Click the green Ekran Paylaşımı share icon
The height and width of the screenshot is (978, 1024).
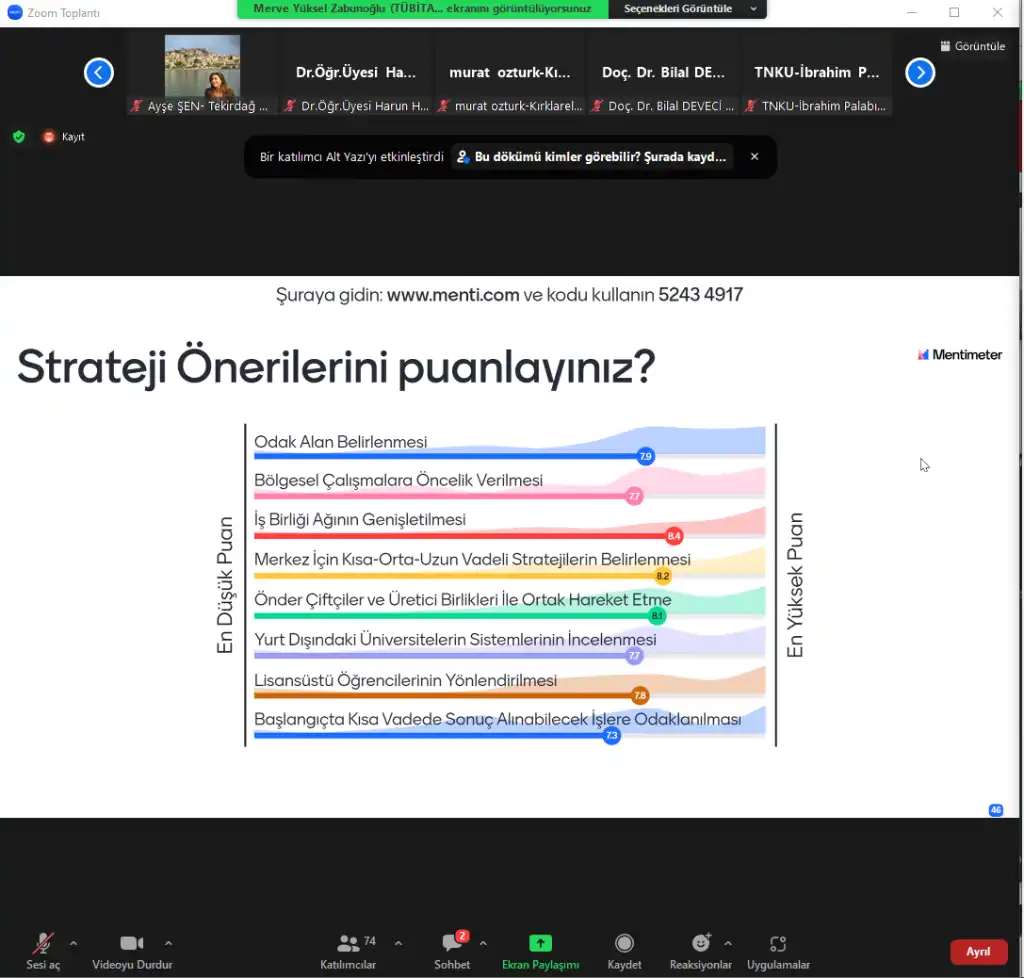click(540, 943)
